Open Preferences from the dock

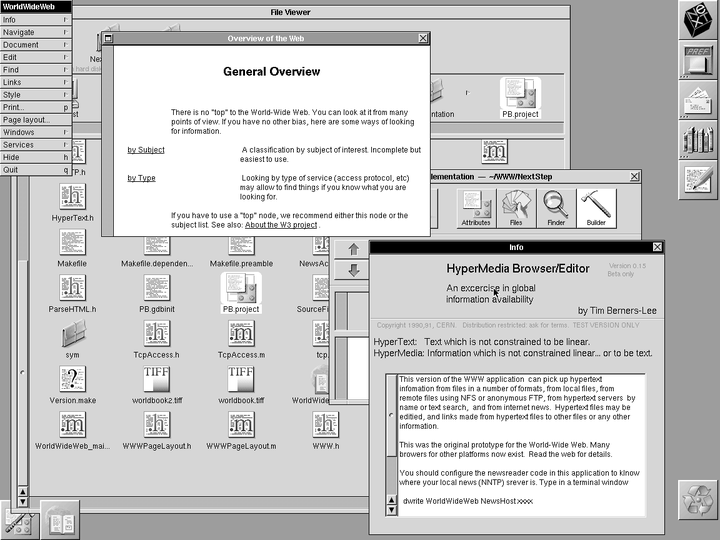tap(697, 60)
